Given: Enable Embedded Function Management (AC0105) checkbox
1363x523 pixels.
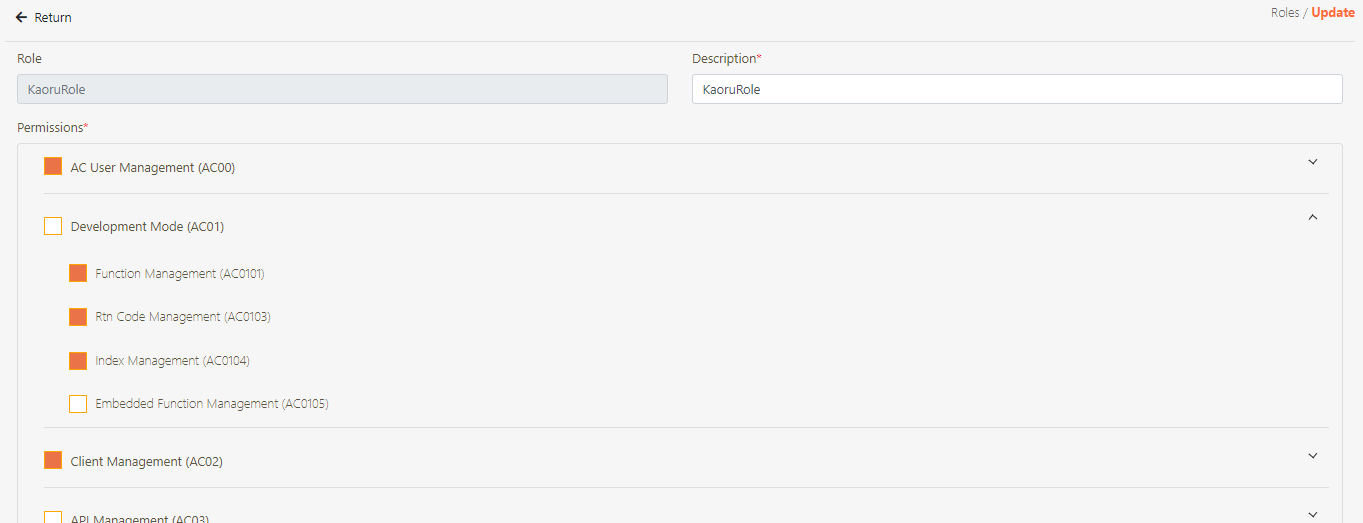Looking at the screenshot, I should [x=78, y=404].
